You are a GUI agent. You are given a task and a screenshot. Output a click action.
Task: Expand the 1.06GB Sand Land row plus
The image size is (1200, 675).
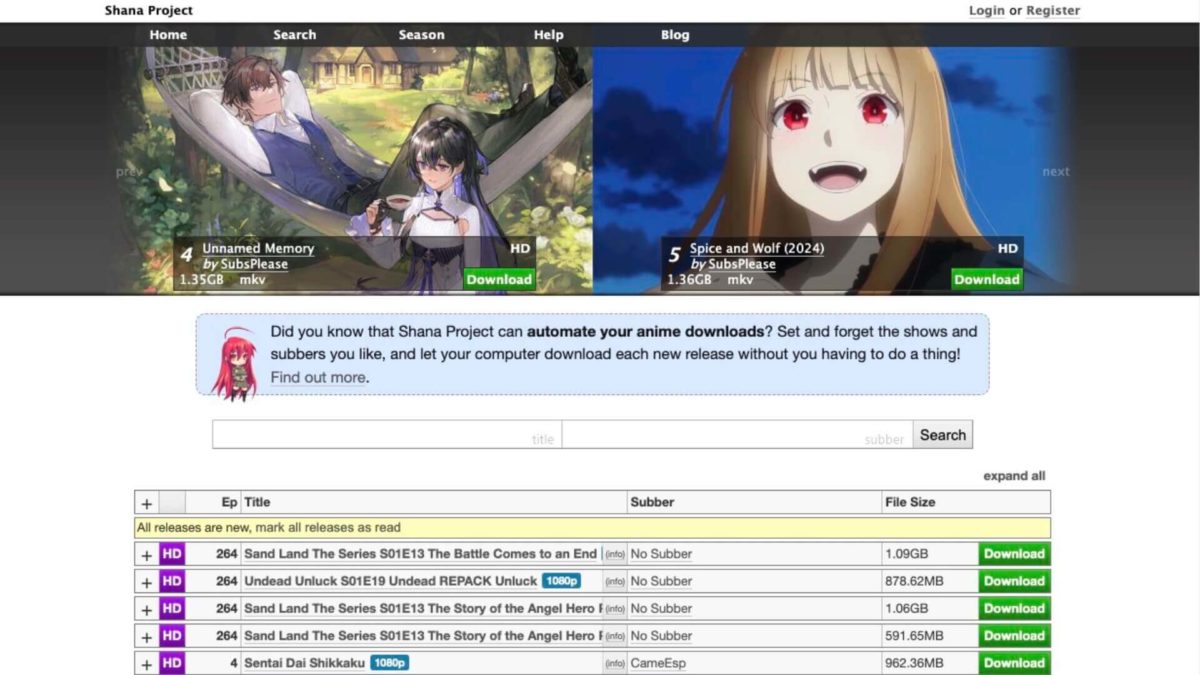146,608
